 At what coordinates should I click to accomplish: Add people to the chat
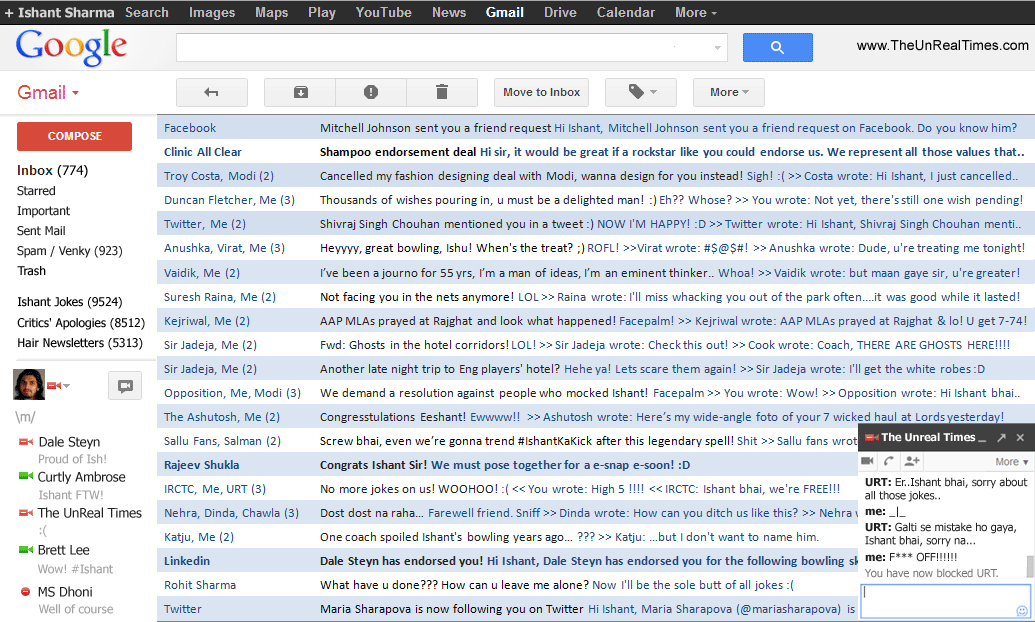tap(912, 461)
